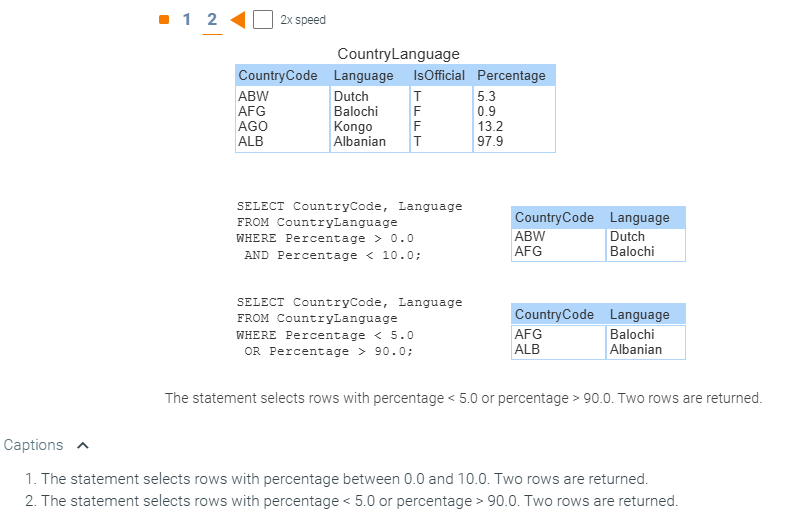Jump to animation step 1
Viewport: 807px width, 530px height.
[x=187, y=19]
